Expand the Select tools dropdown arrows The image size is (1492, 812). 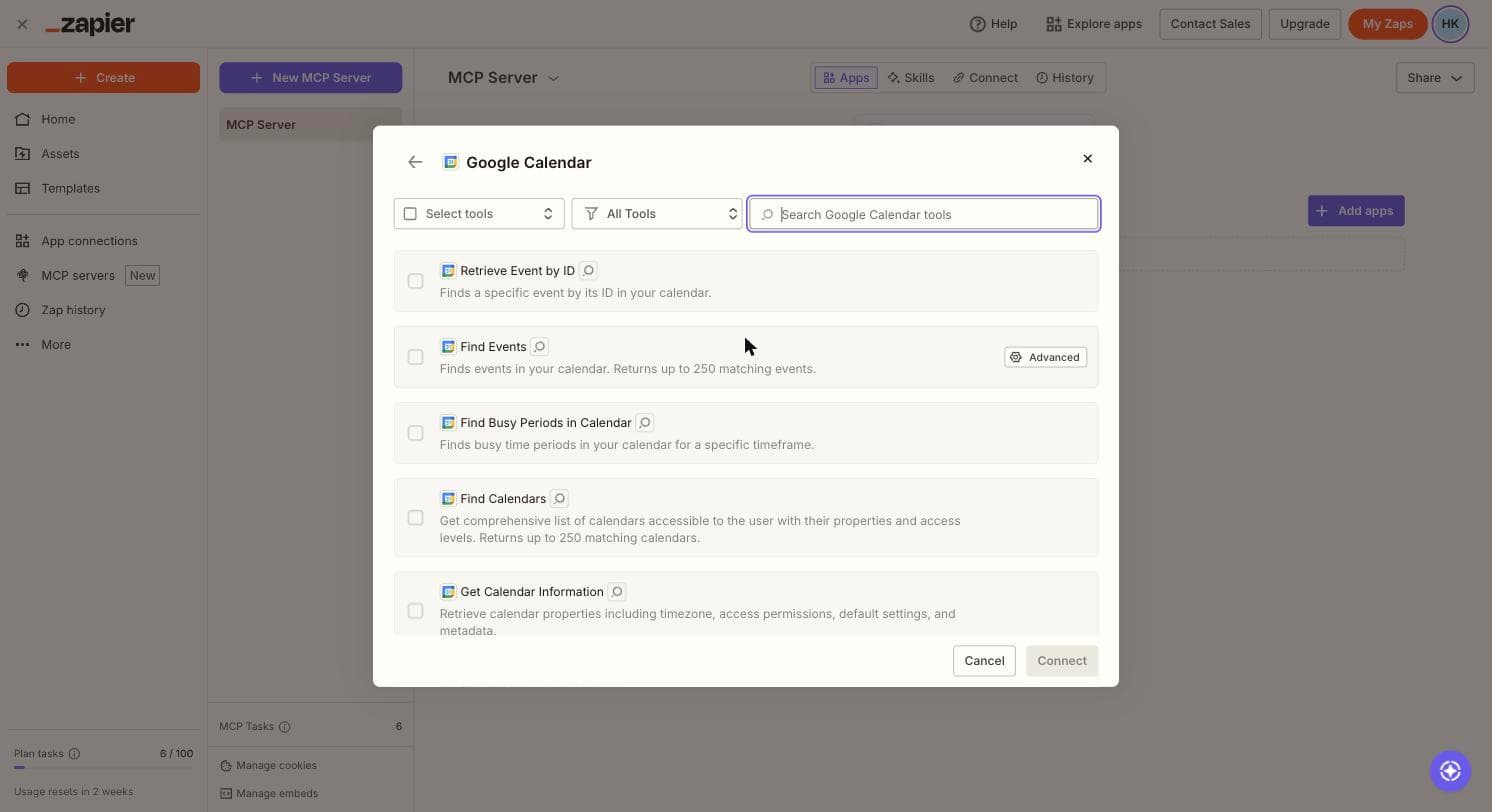coord(548,214)
